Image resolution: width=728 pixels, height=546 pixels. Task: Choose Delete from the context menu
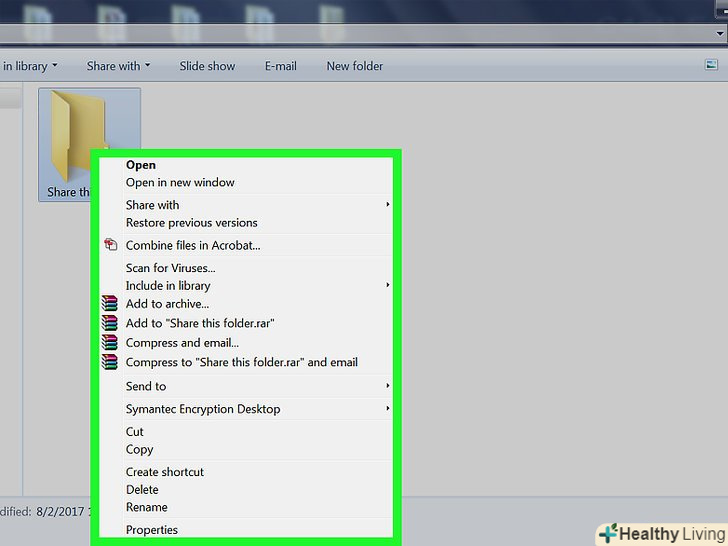246,489
